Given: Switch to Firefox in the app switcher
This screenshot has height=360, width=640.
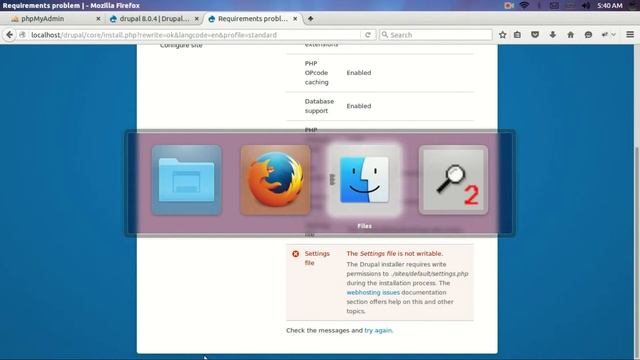Looking at the screenshot, I should [x=276, y=180].
